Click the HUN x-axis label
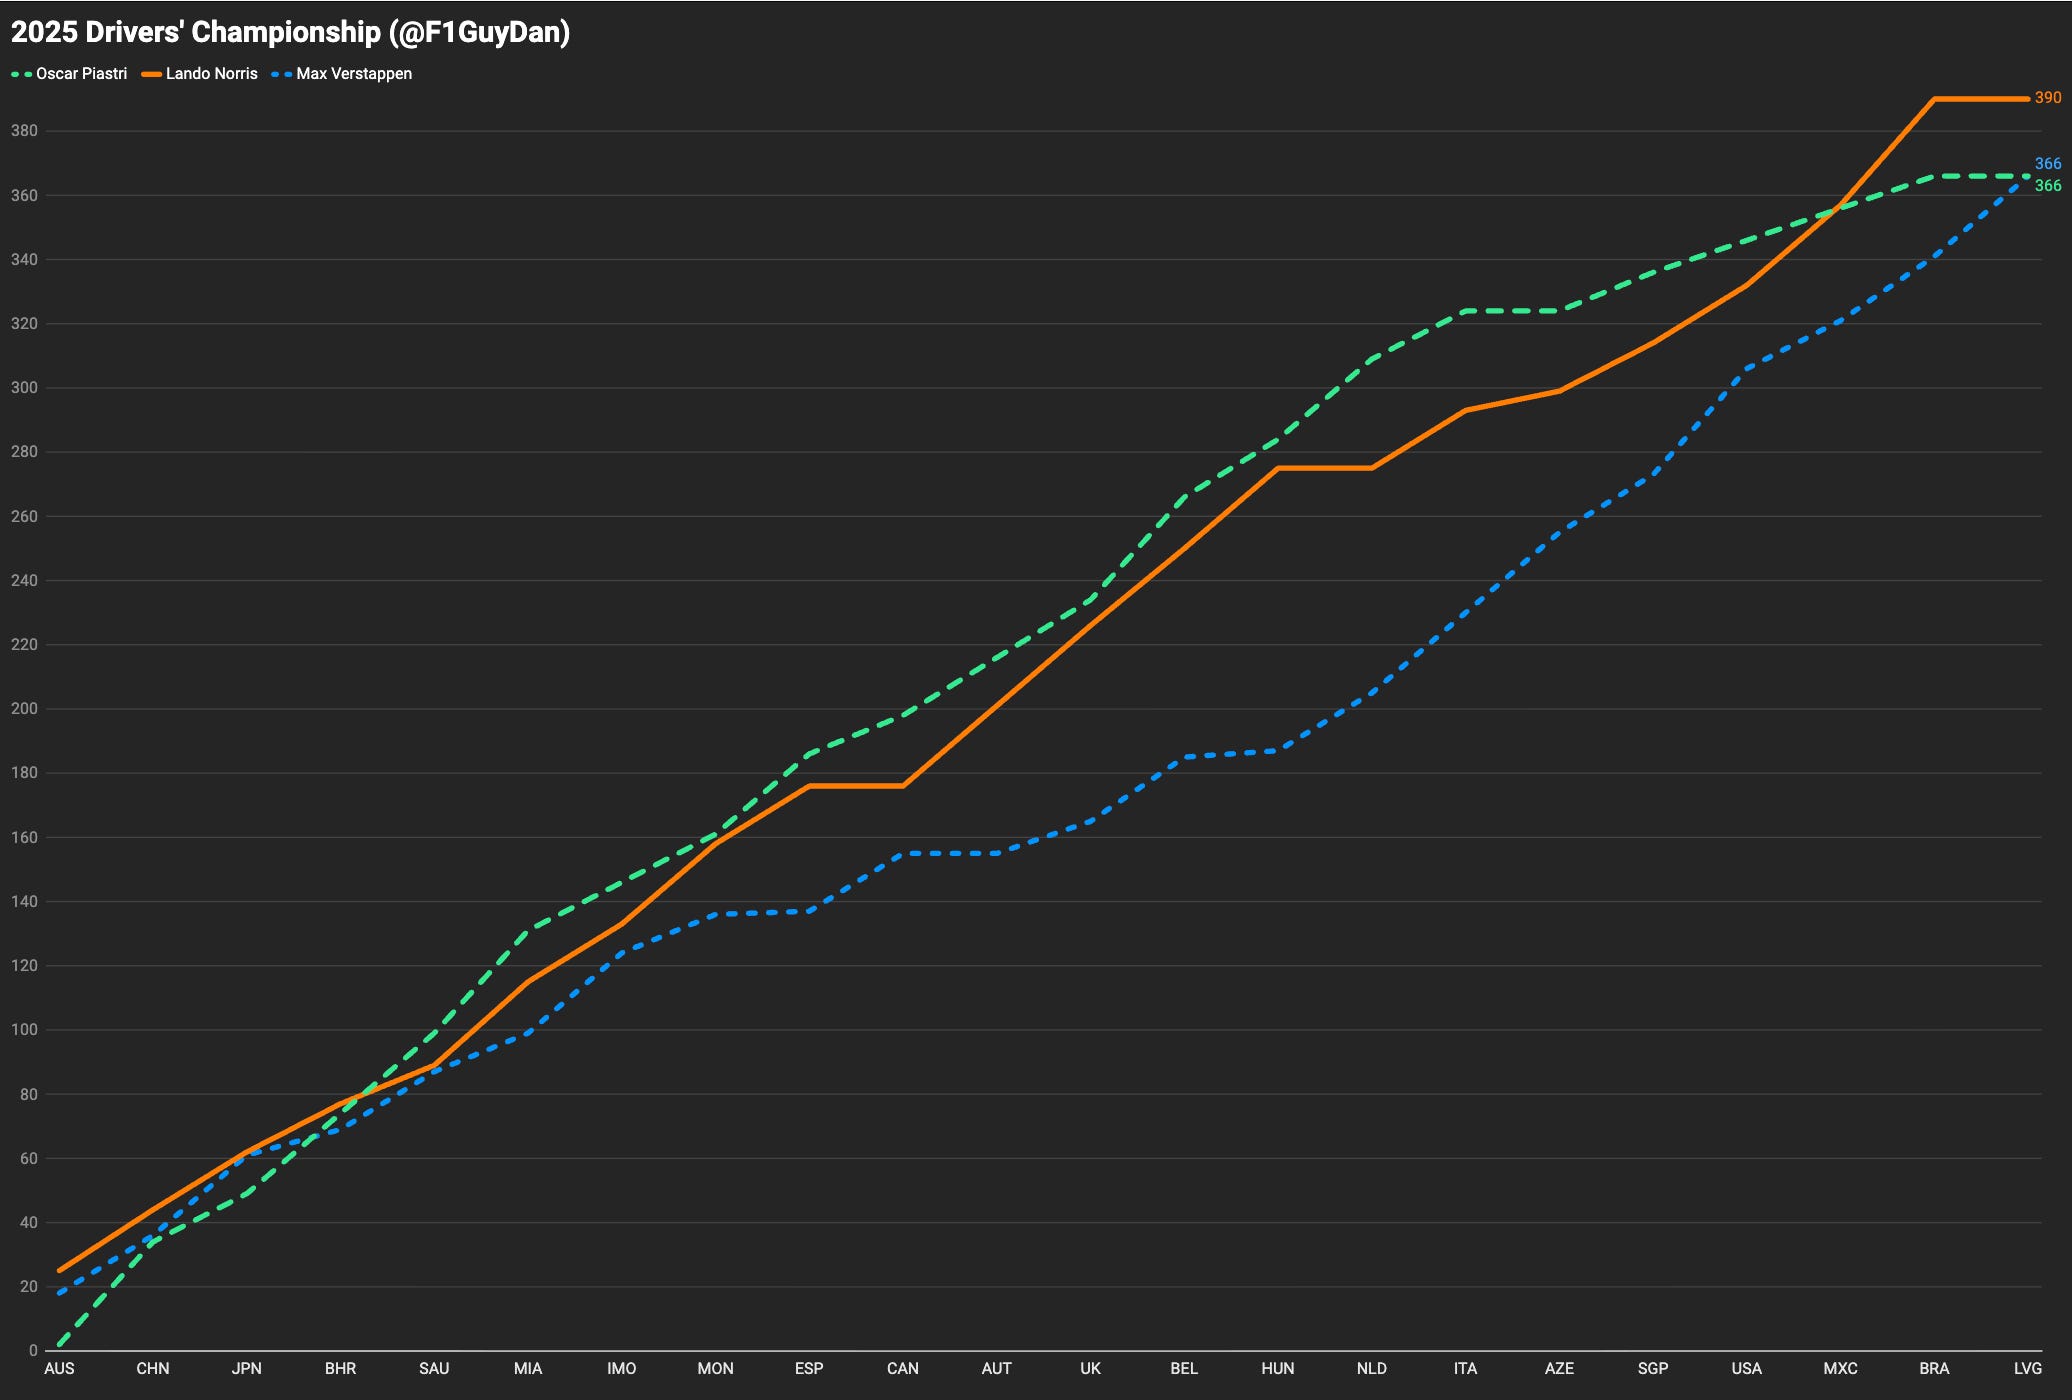The width and height of the screenshot is (2072, 1400). [1278, 1368]
